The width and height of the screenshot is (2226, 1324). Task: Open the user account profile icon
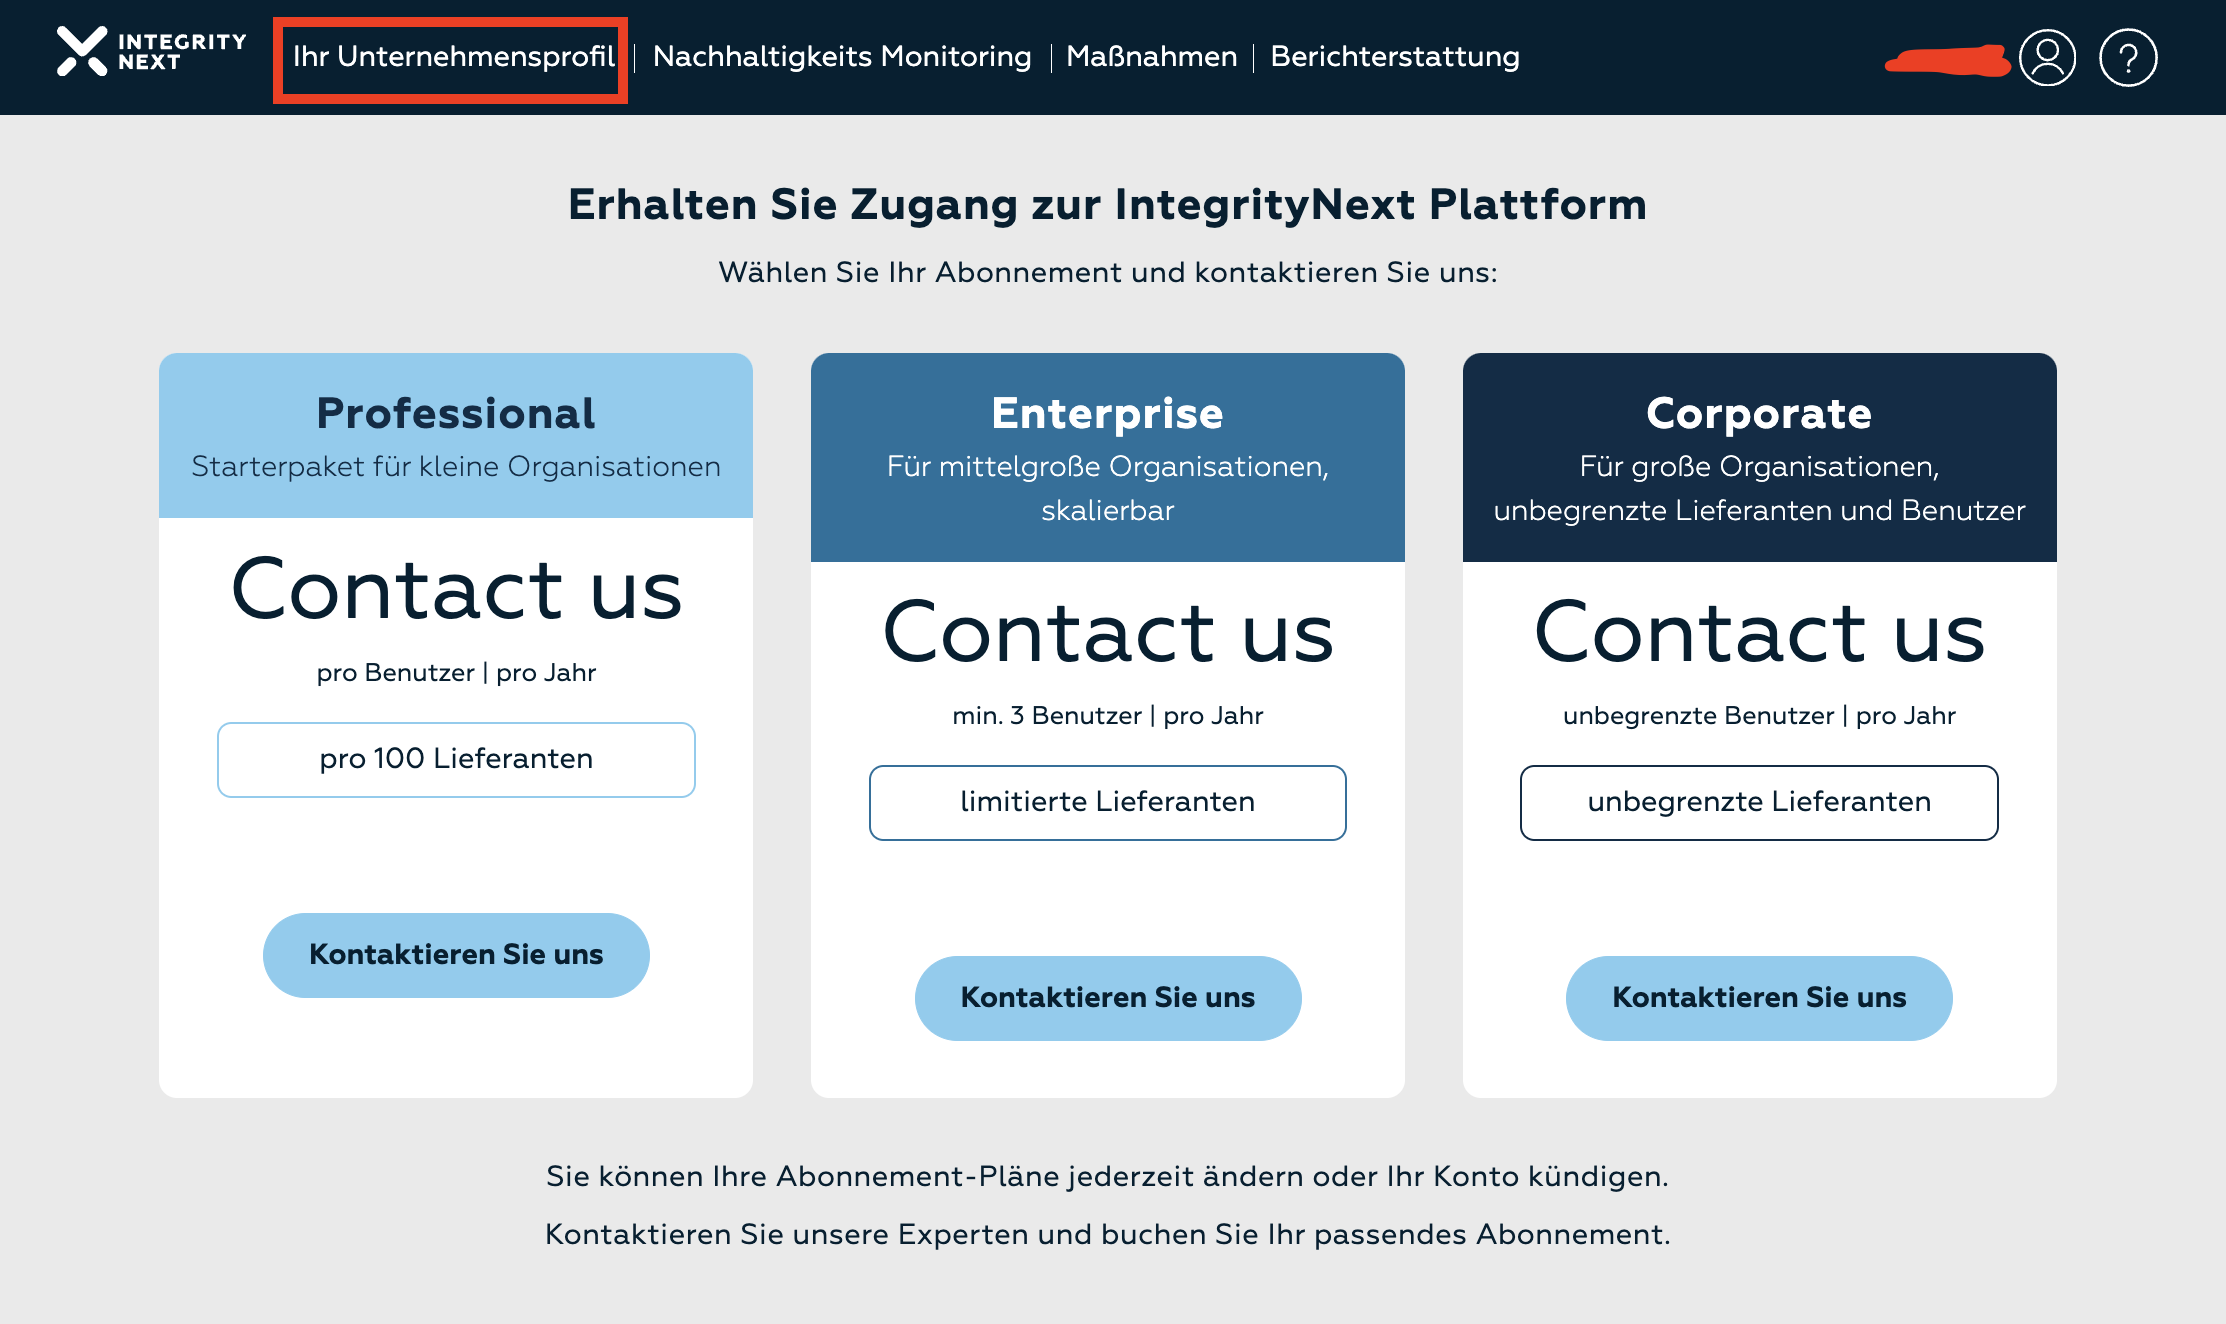(2048, 57)
